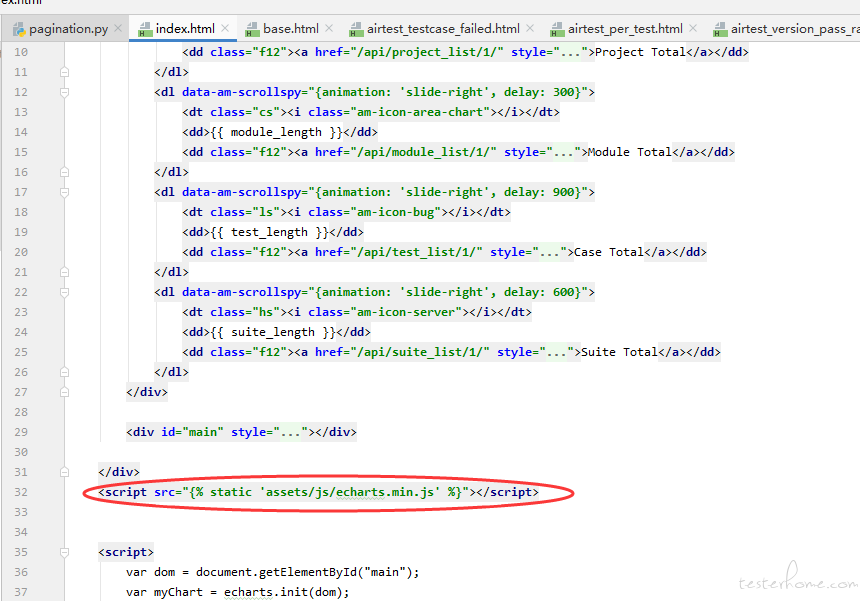Close the airtest_testcase_failed.html tab
Viewport: 860px width, 601px height.
tap(530, 29)
